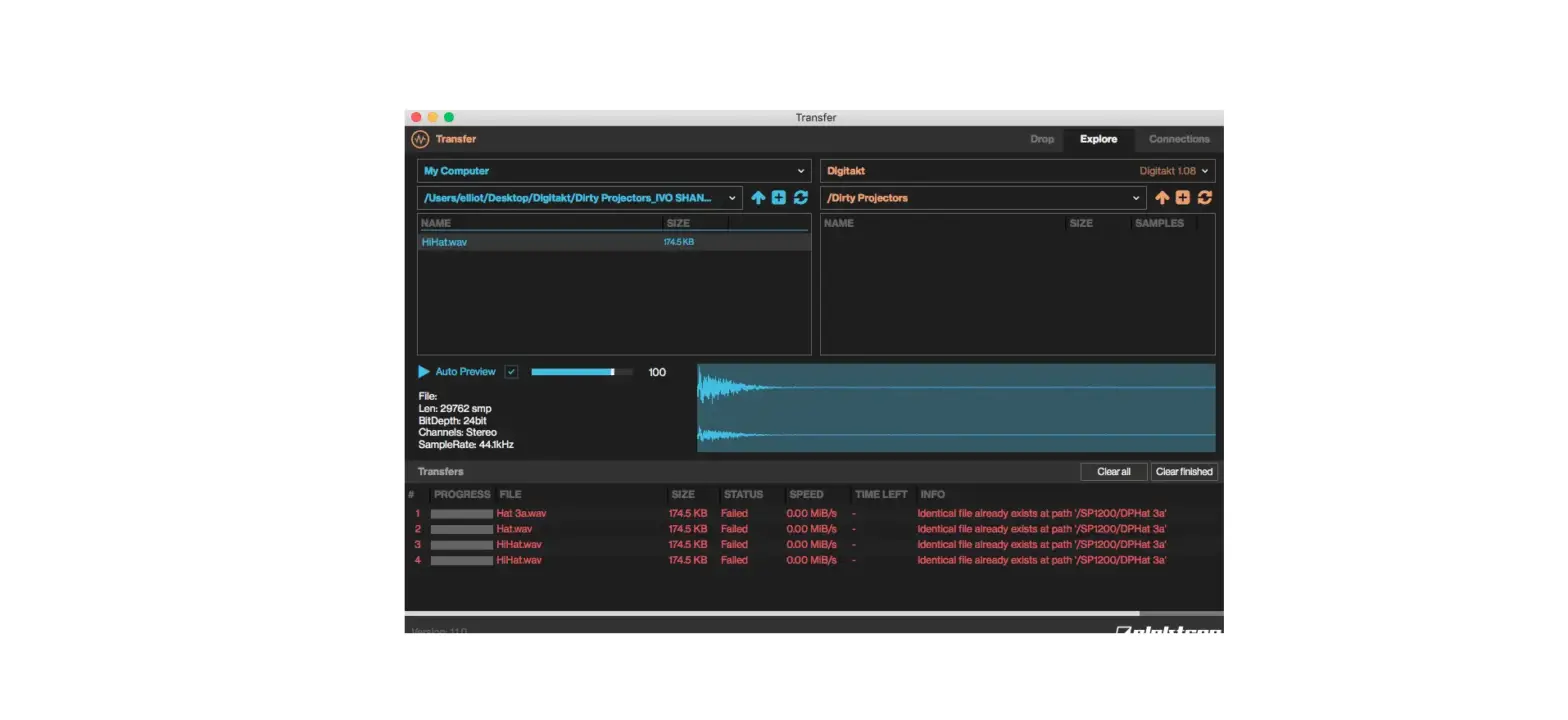
Task: Open the /Dirty Projectors path dropdown
Action: [x=983, y=198]
